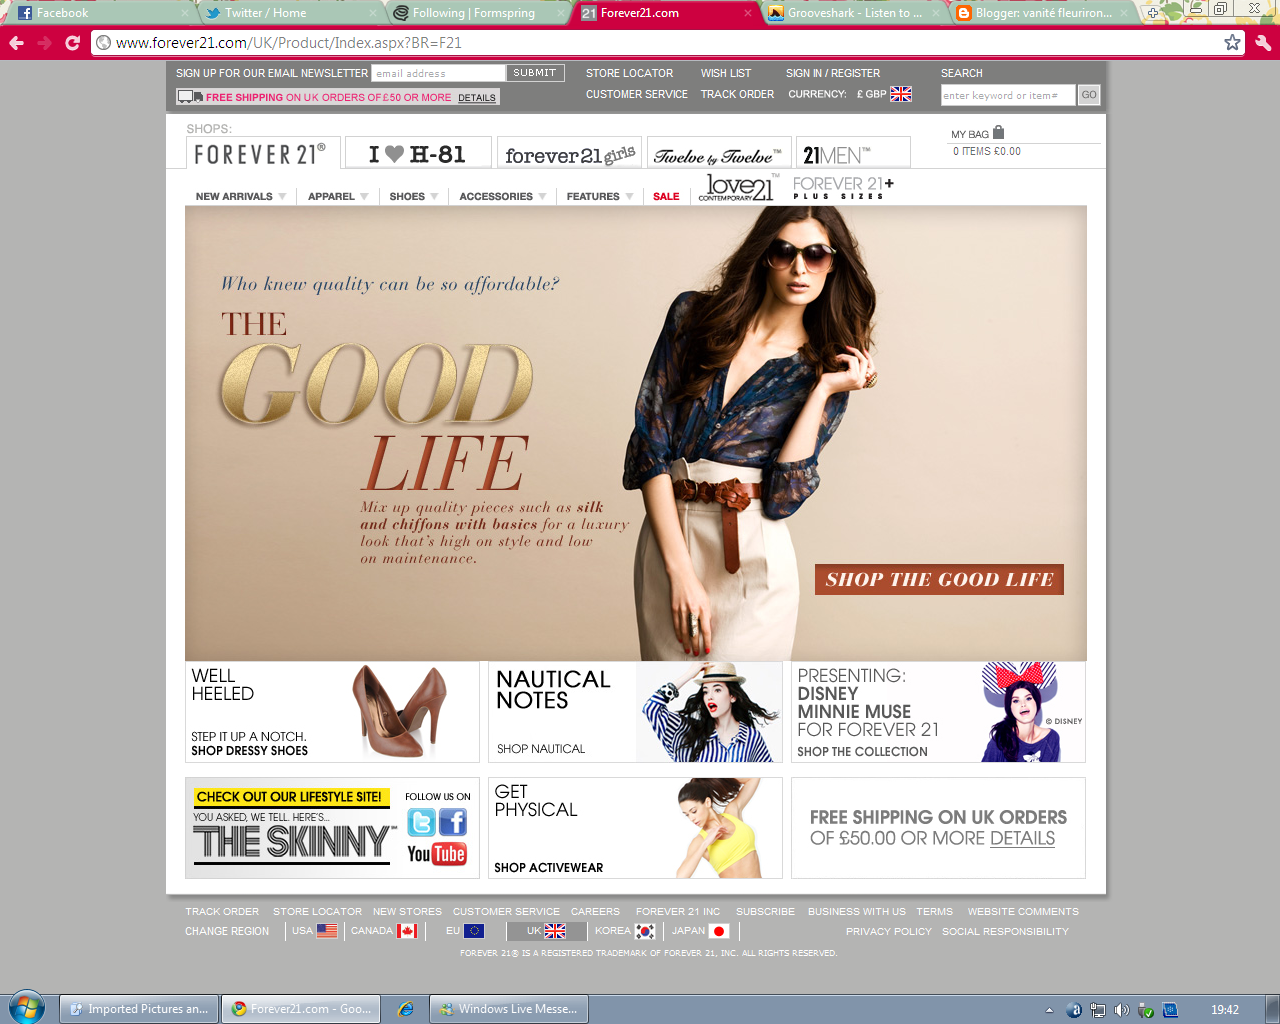Show hidden system tray icons arrow
Screen dimensions: 1280x1024
tap(1049, 1010)
